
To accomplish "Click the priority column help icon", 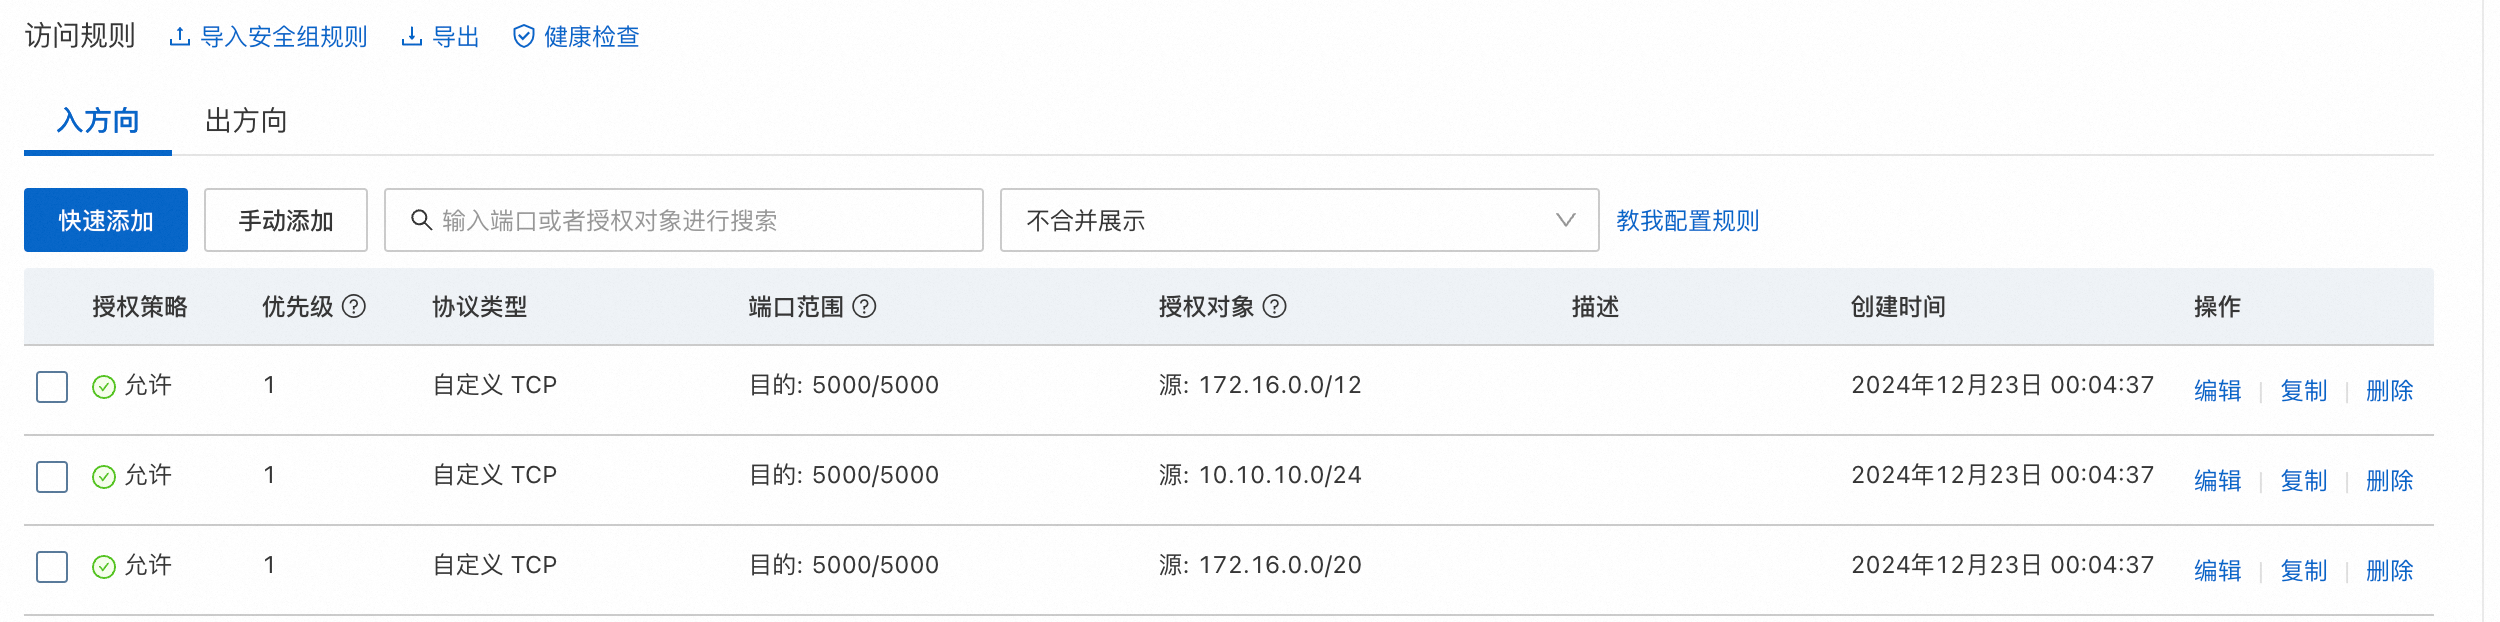I will [x=354, y=307].
